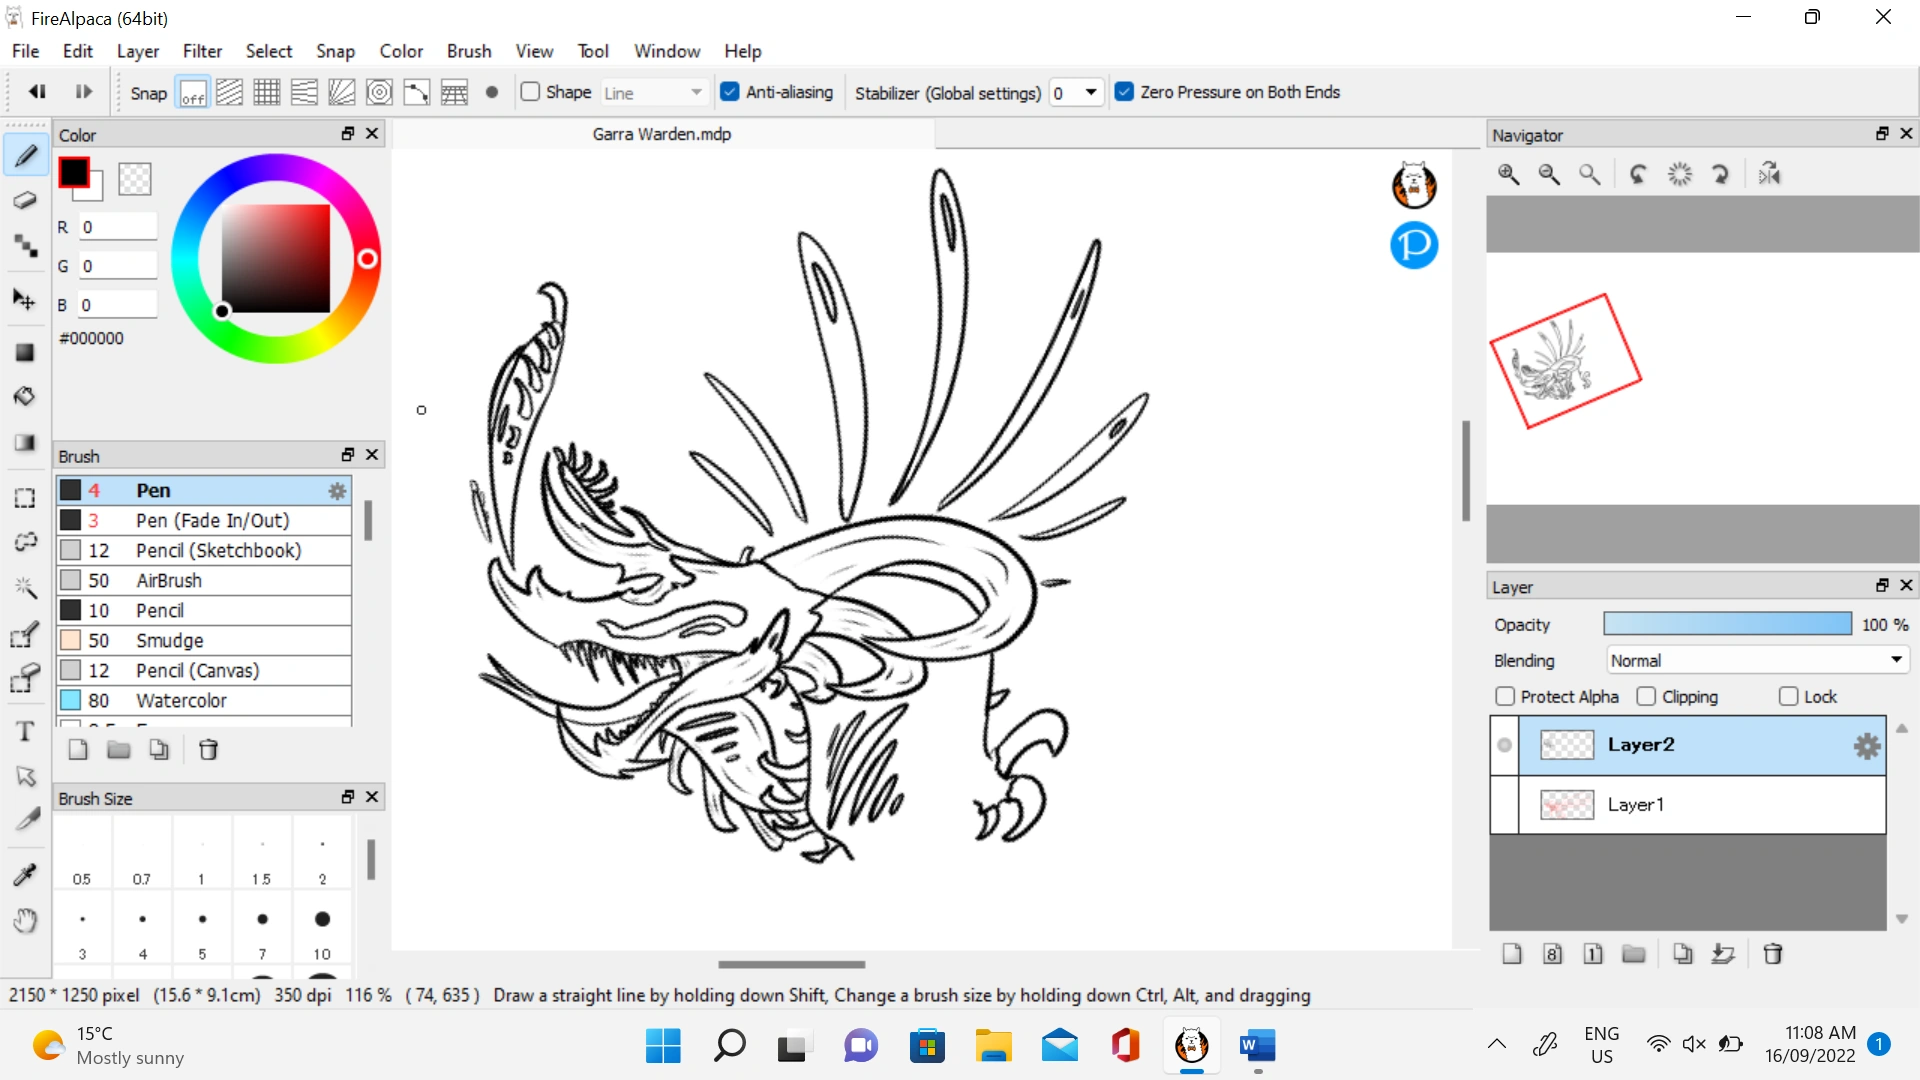
Task: Open the Shape Line dropdown
Action: point(696,92)
